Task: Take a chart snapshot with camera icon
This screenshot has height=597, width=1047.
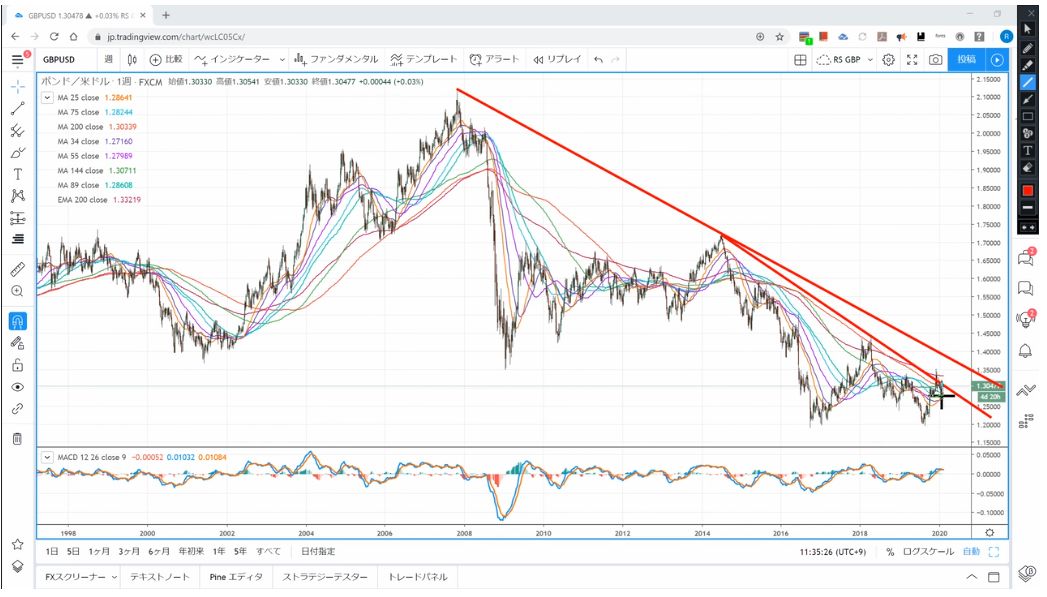Action: click(x=935, y=60)
